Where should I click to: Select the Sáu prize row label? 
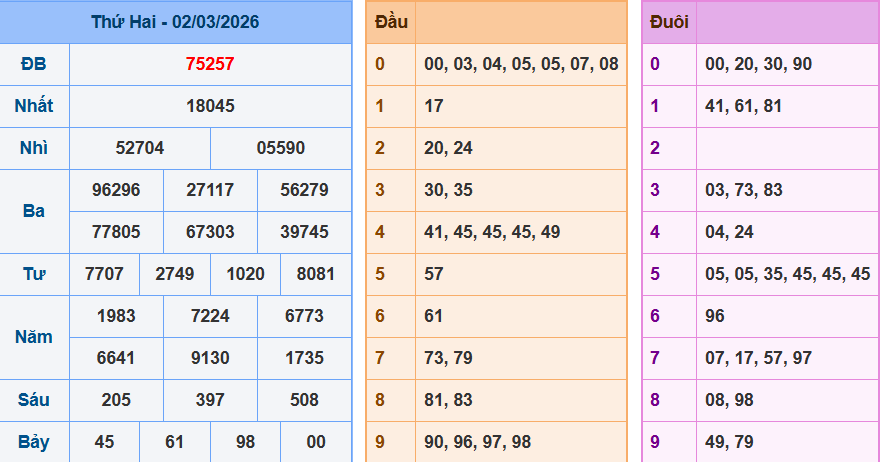pyautogui.click(x=34, y=400)
